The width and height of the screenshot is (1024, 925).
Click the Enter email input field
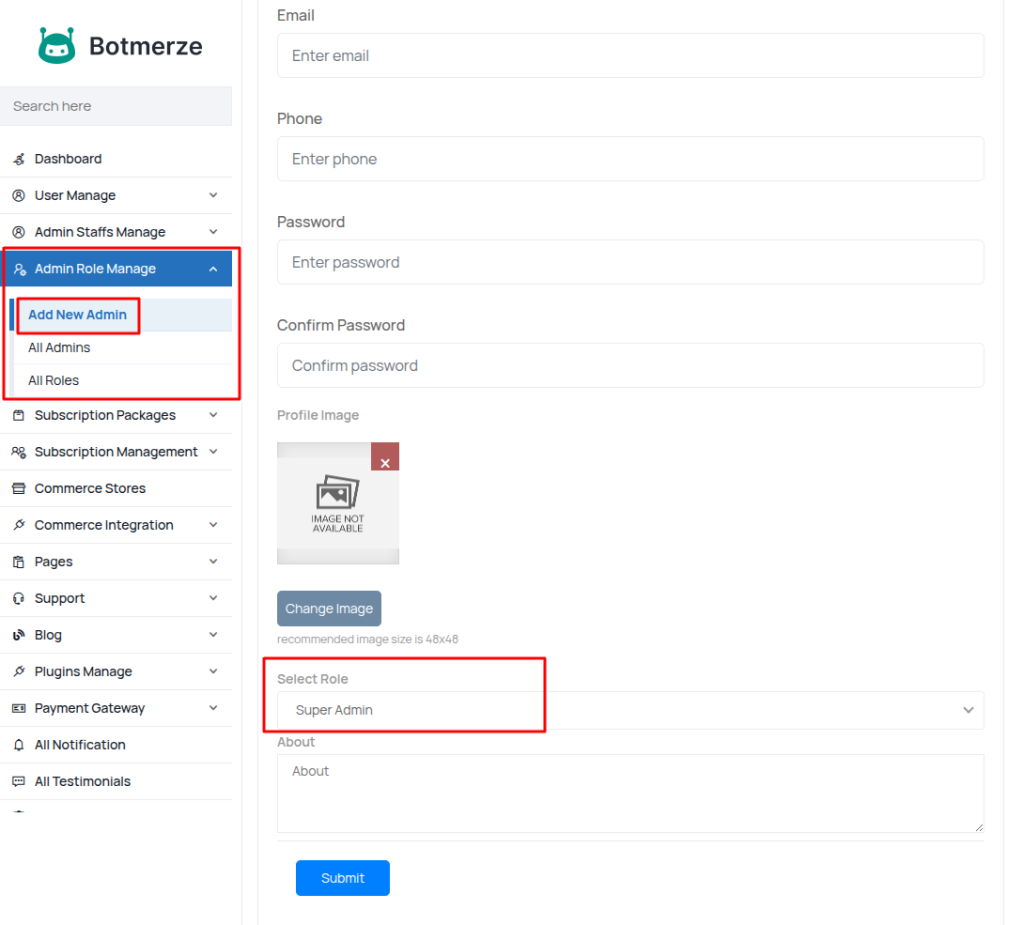[630, 56]
